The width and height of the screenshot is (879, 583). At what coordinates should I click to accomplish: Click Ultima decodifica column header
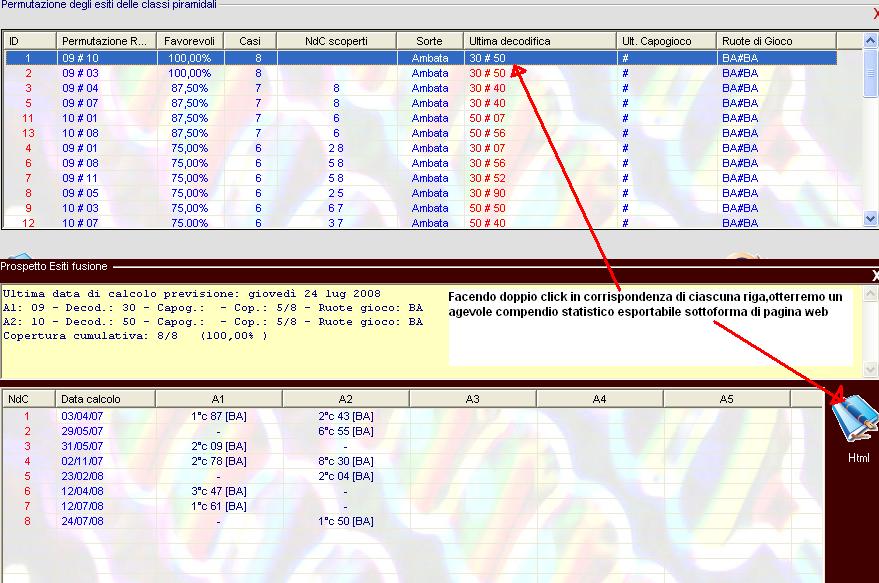[x=539, y=41]
